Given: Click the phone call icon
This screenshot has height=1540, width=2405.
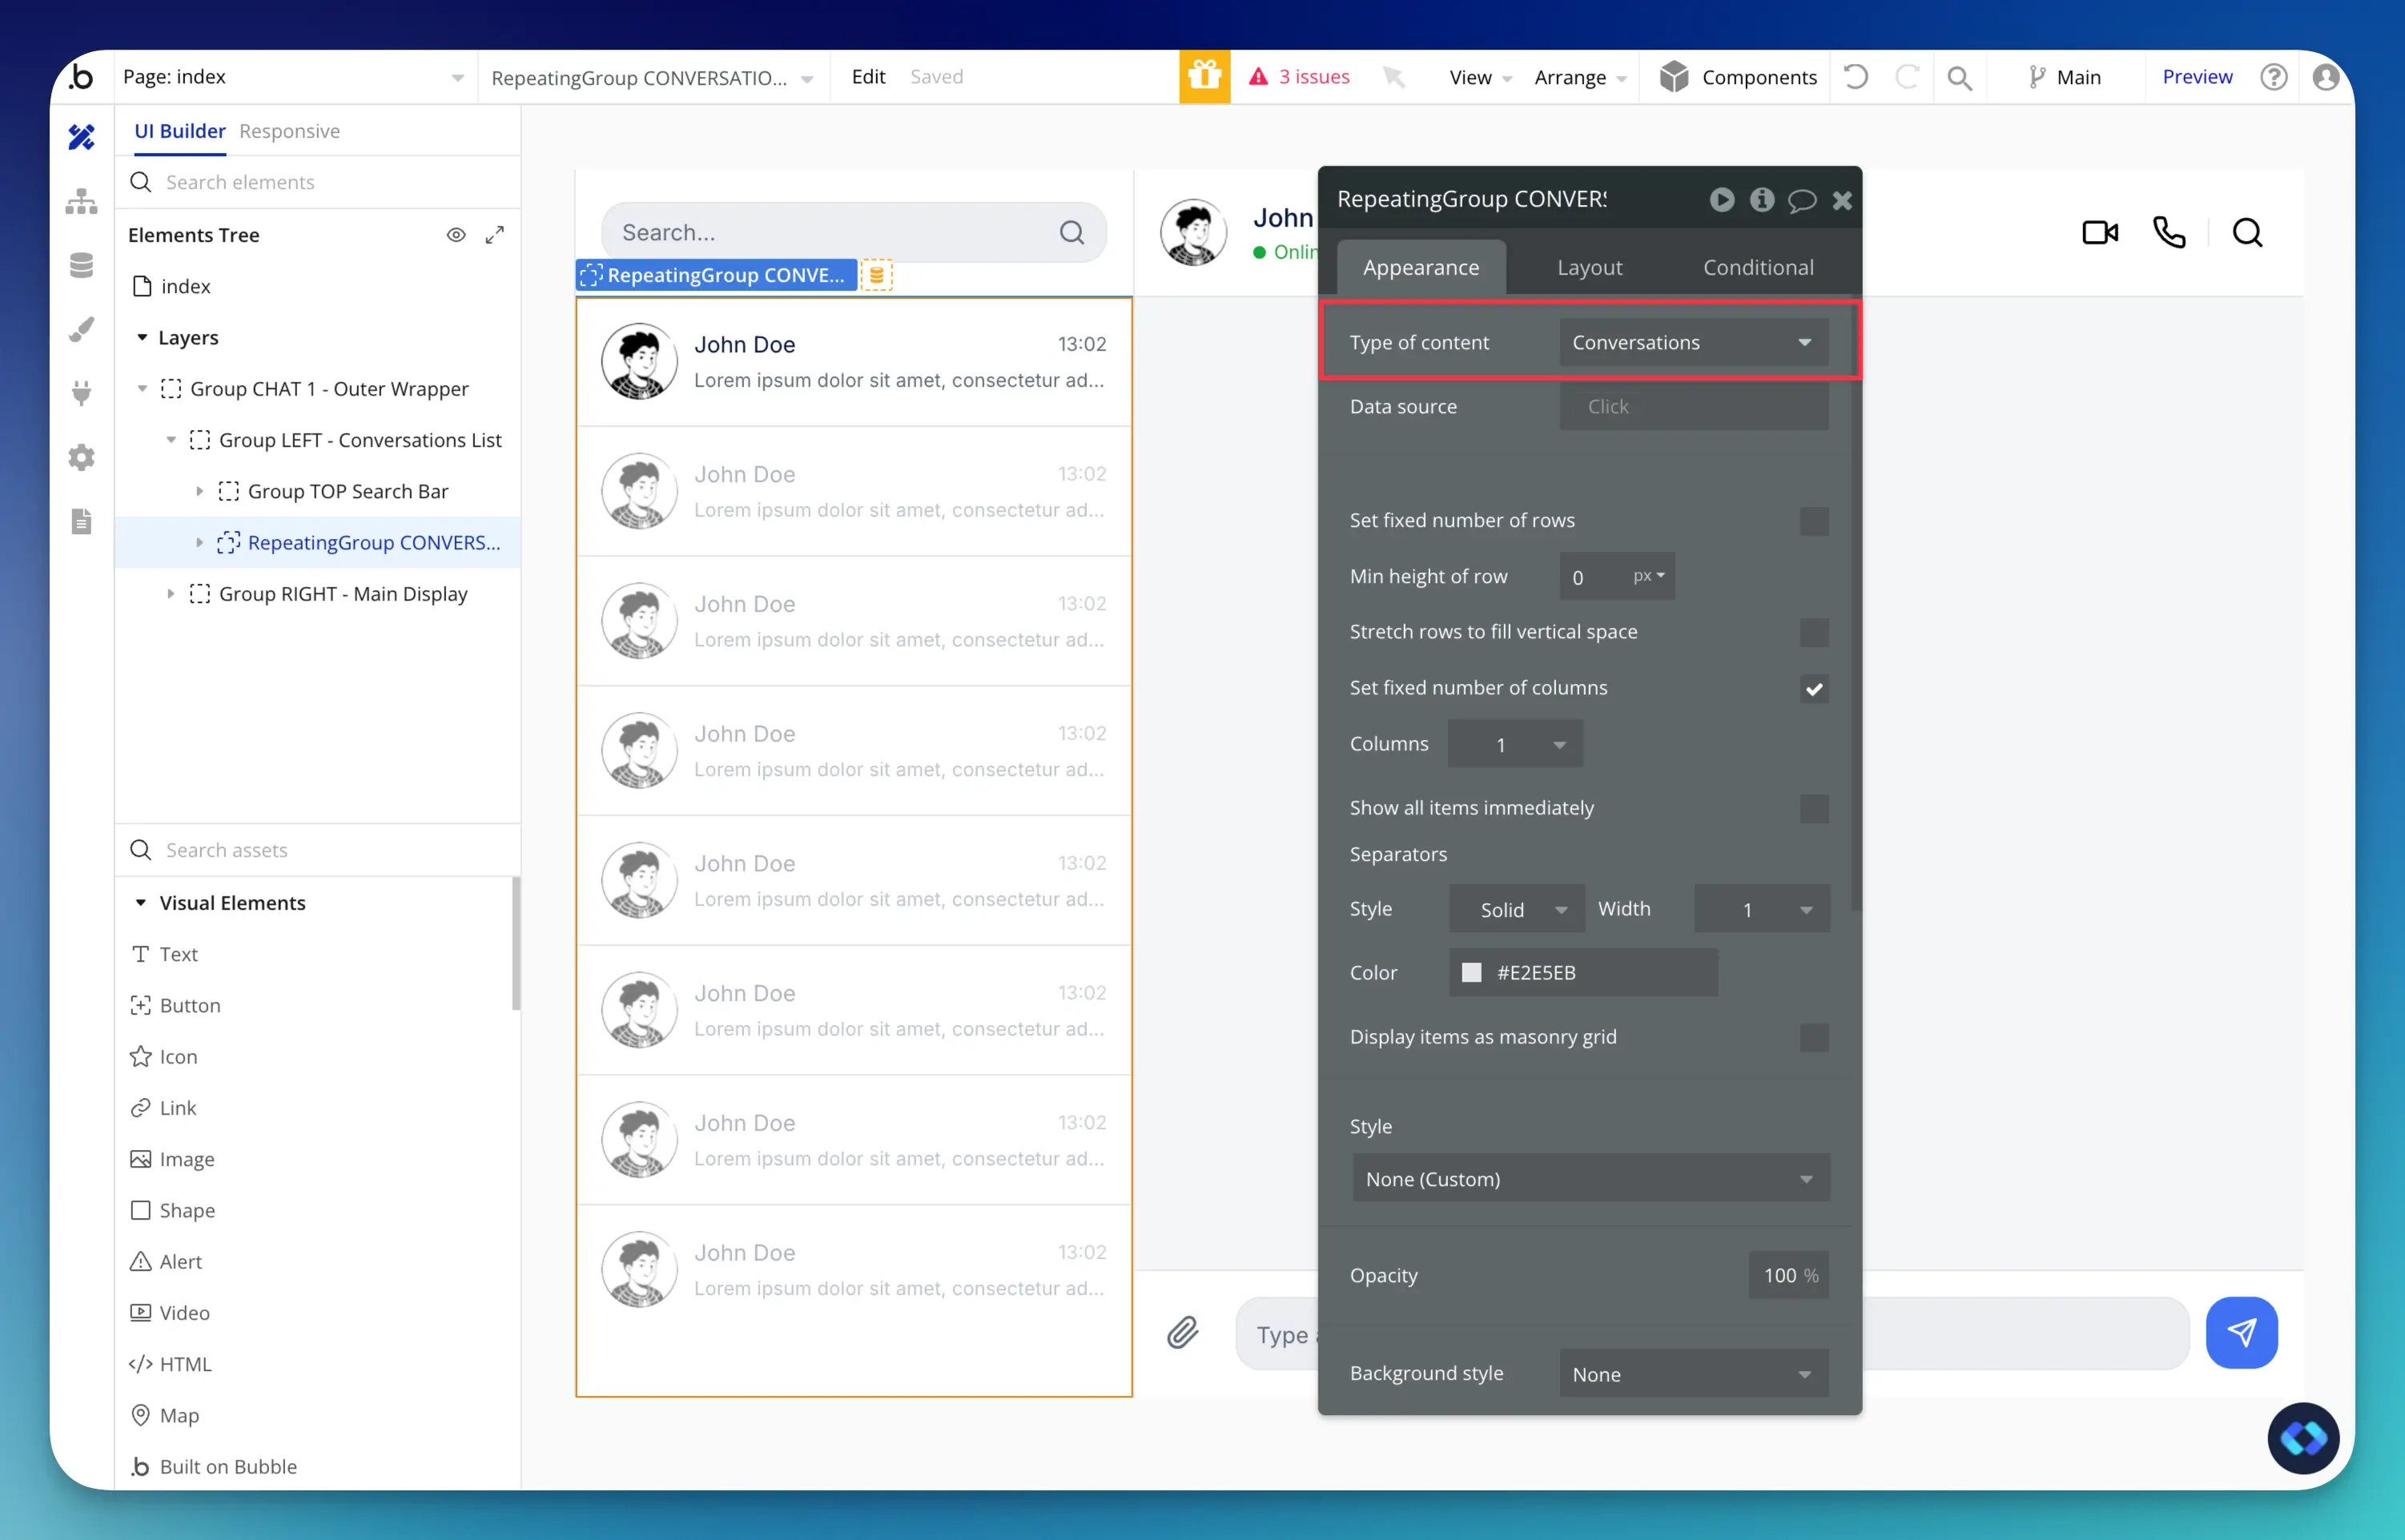Looking at the screenshot, I should (x=2168, y=233).
